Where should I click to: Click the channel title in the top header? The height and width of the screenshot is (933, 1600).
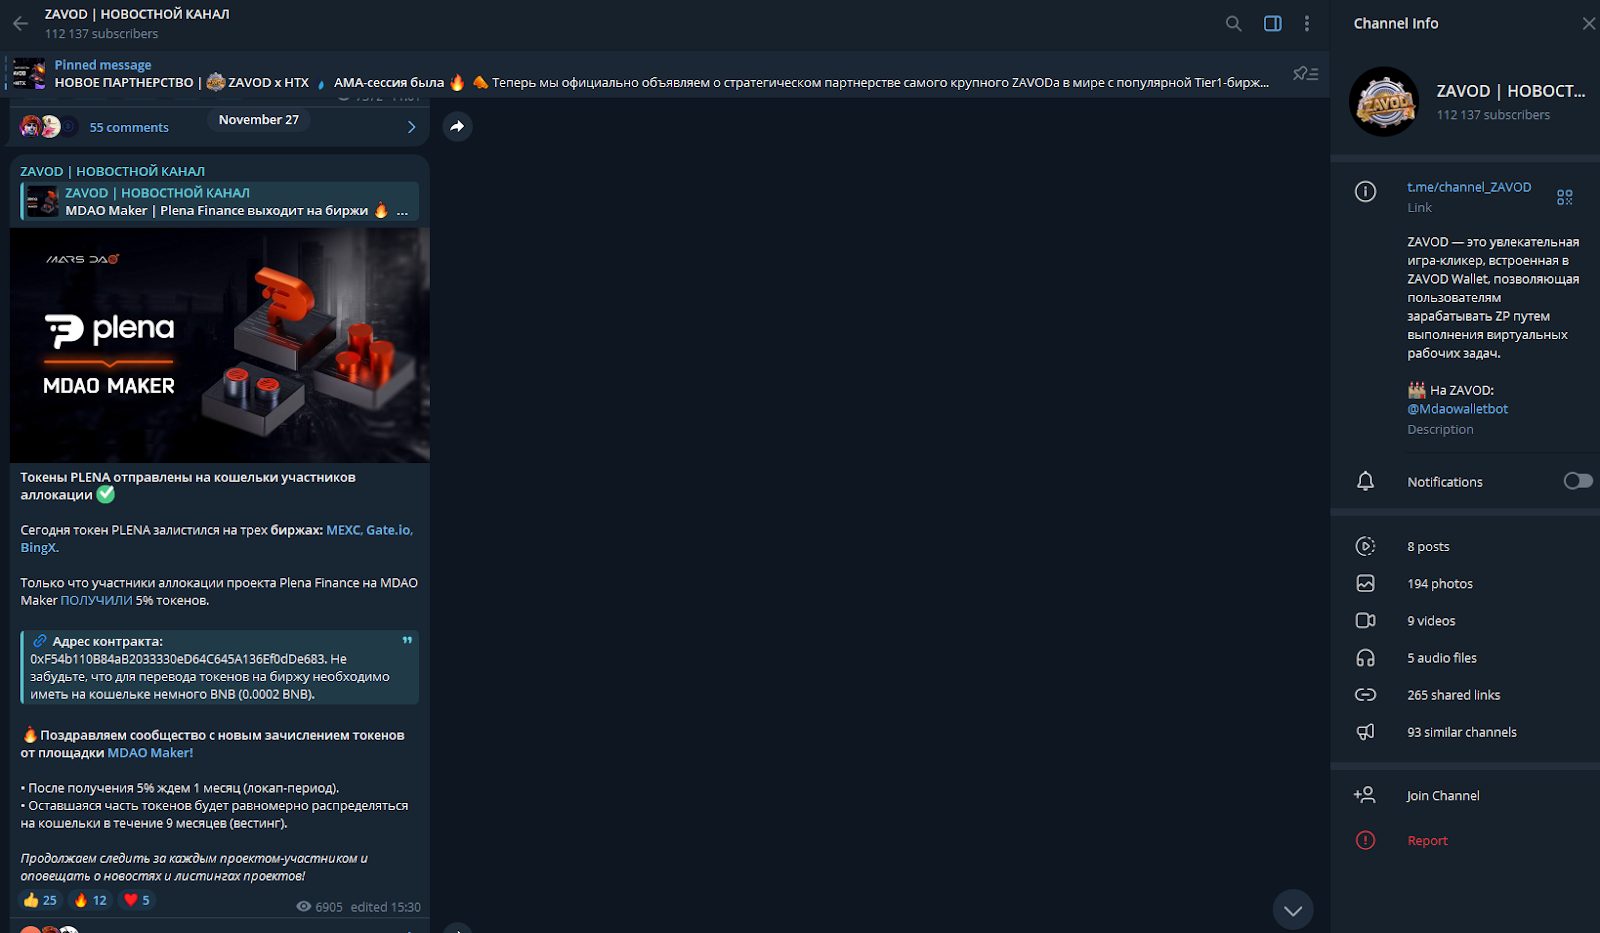[137, 14]
